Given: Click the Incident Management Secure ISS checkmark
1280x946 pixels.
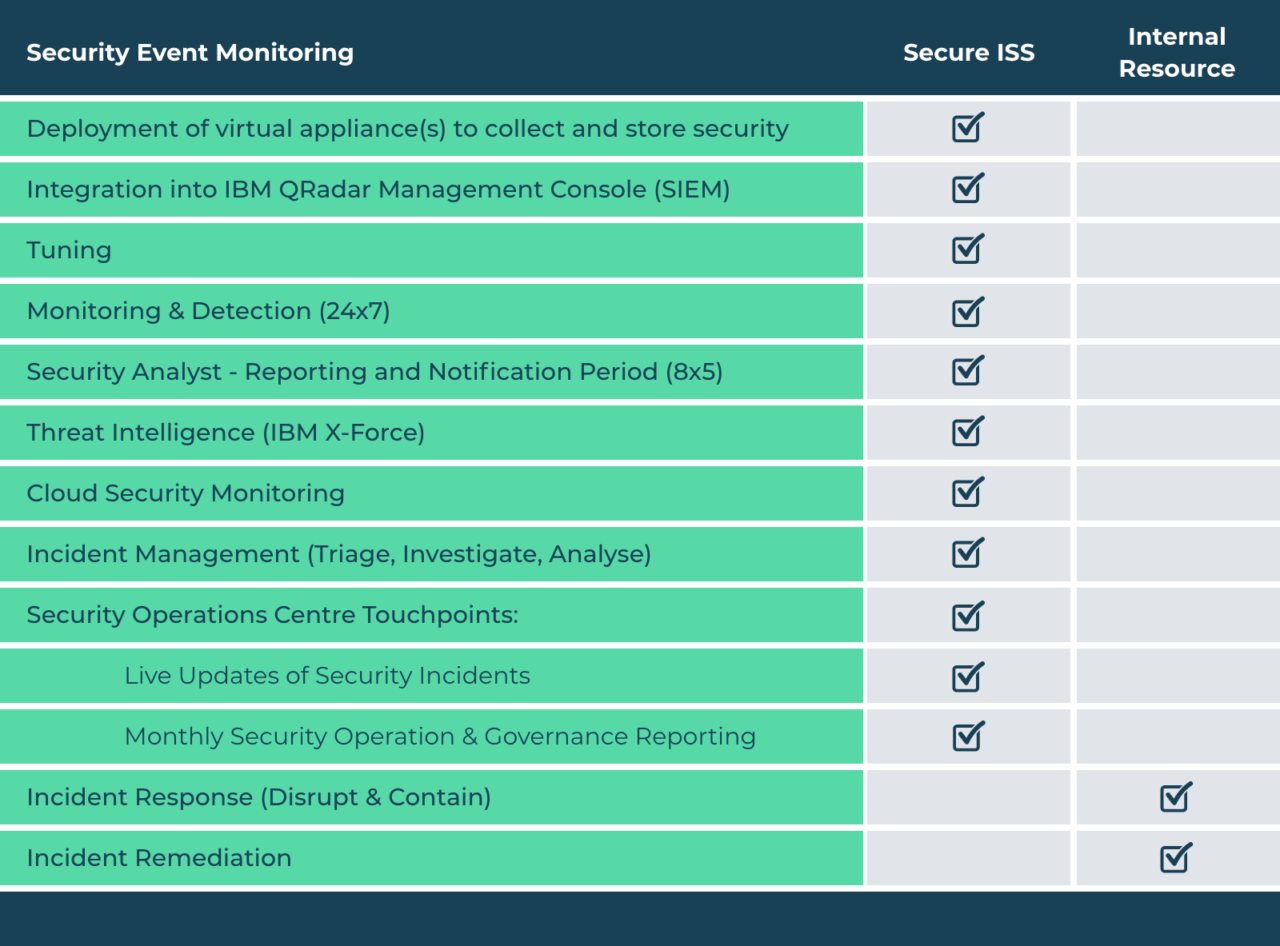Looking at the screenshot, I should click(x=968, y=554).
